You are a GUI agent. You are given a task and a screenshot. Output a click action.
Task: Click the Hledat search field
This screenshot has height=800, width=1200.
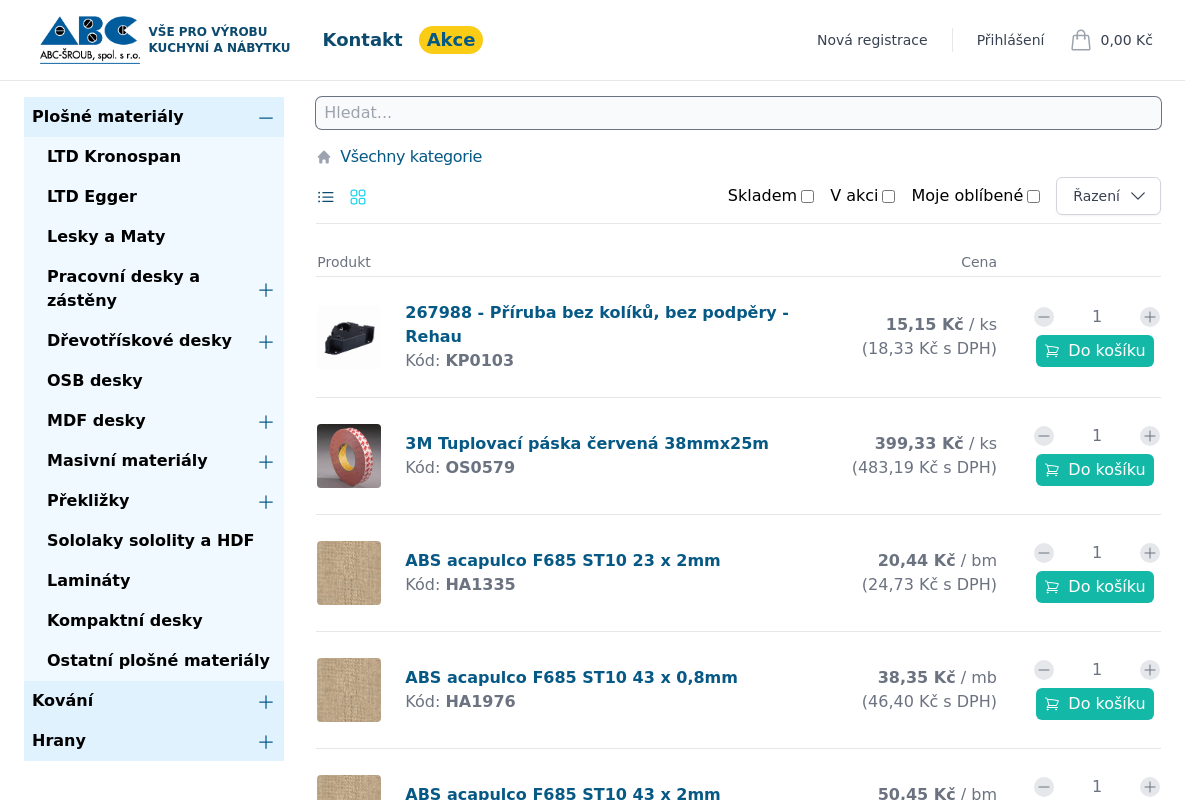click(x=738, y=113)
